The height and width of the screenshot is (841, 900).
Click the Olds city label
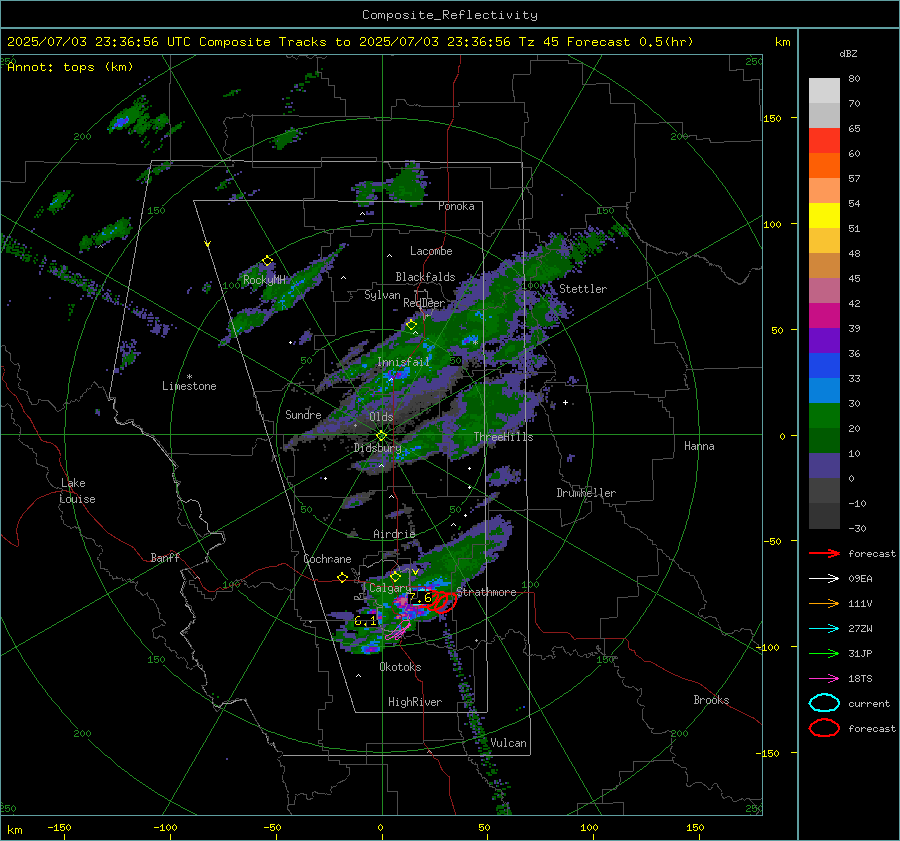point(381,417)
